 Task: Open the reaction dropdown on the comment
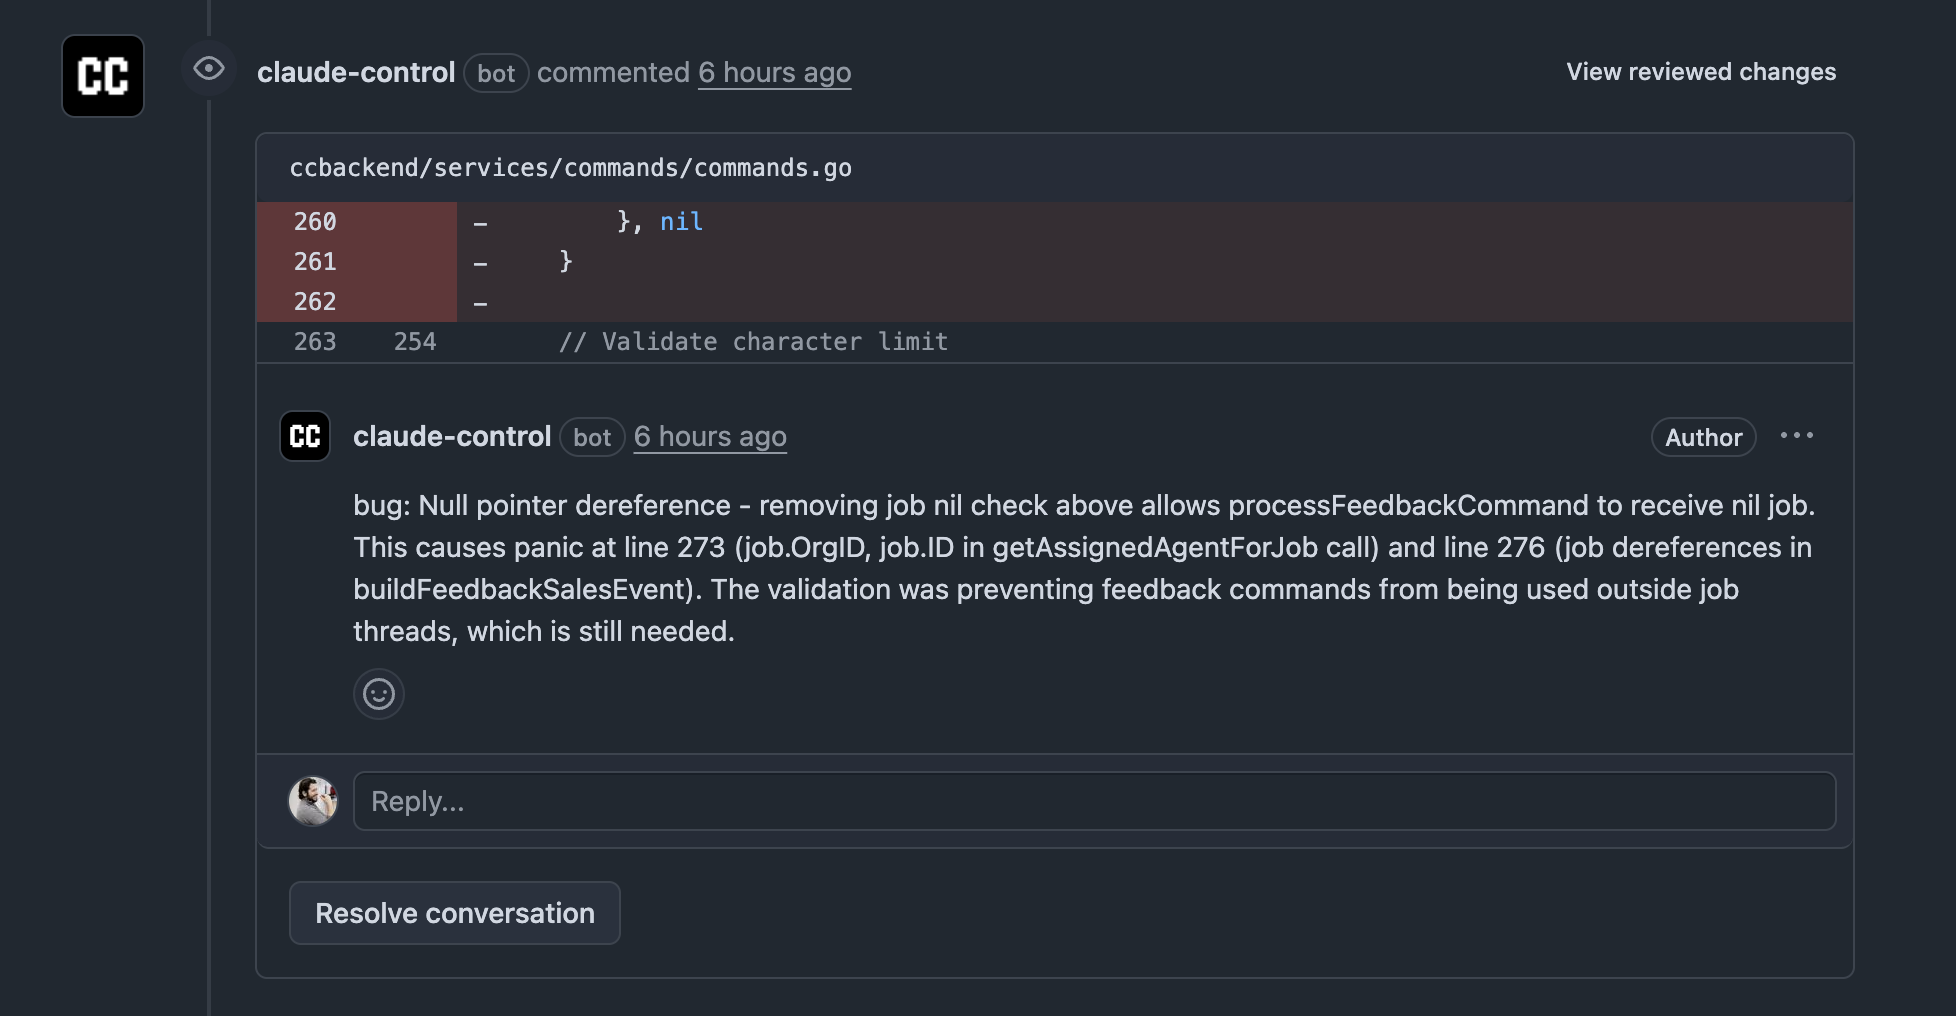379,694
